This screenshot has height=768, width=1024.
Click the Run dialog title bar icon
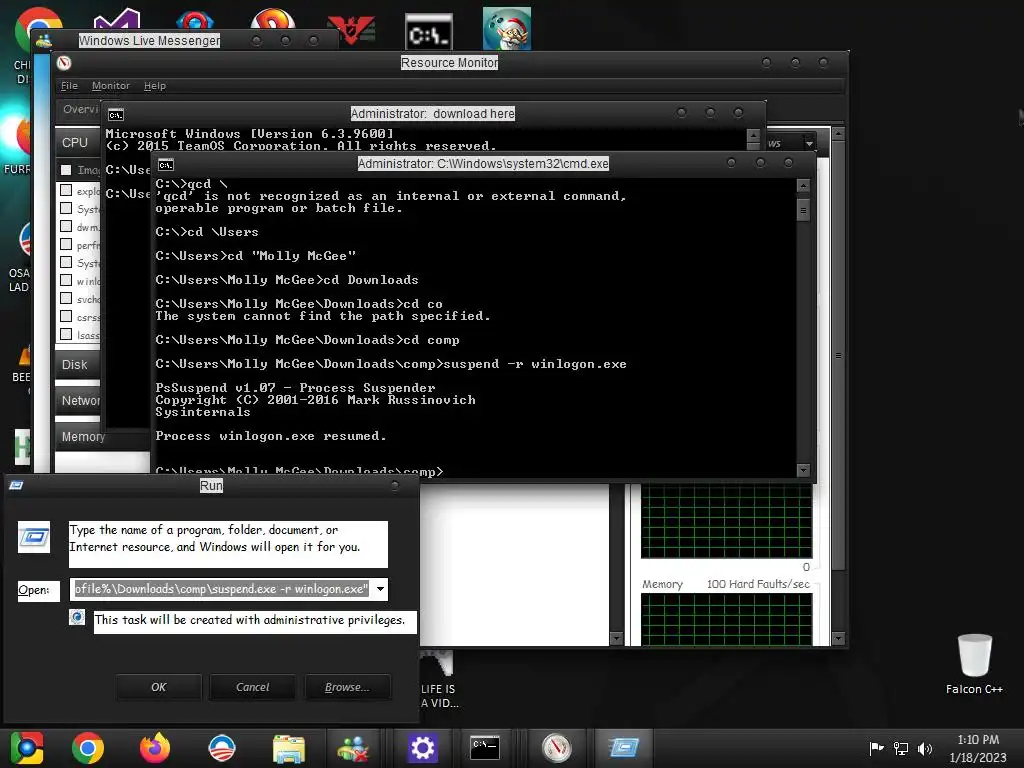click(16, 485)
